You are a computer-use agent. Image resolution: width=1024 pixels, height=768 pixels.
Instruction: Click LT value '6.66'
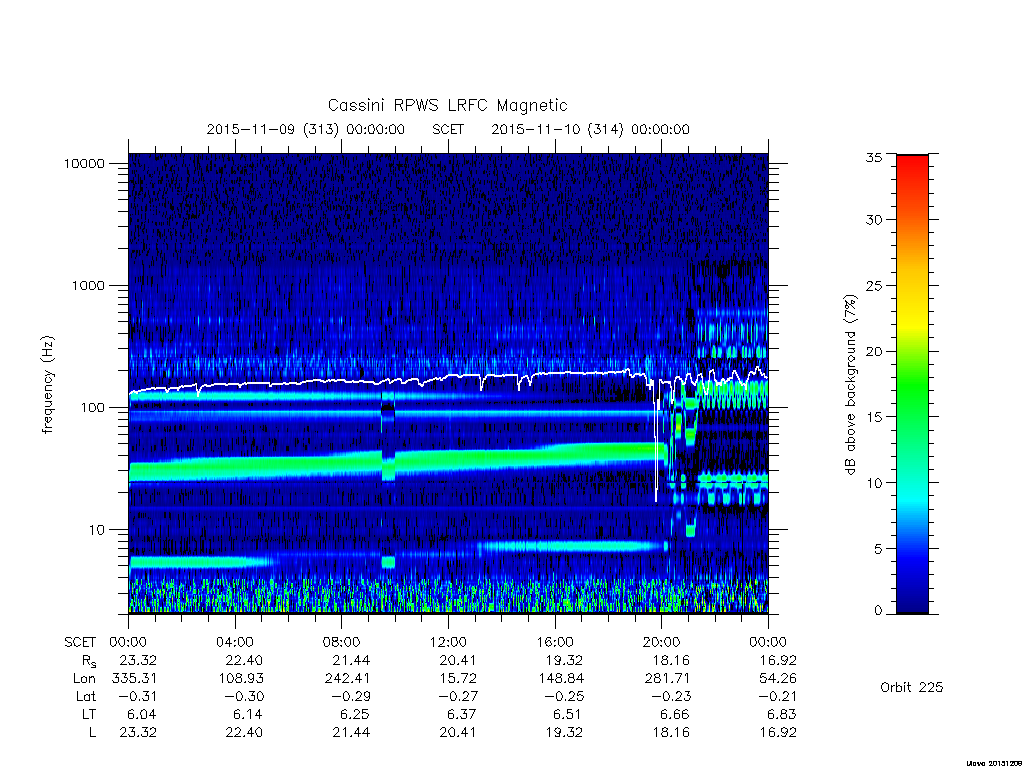(x=675, y=714)
